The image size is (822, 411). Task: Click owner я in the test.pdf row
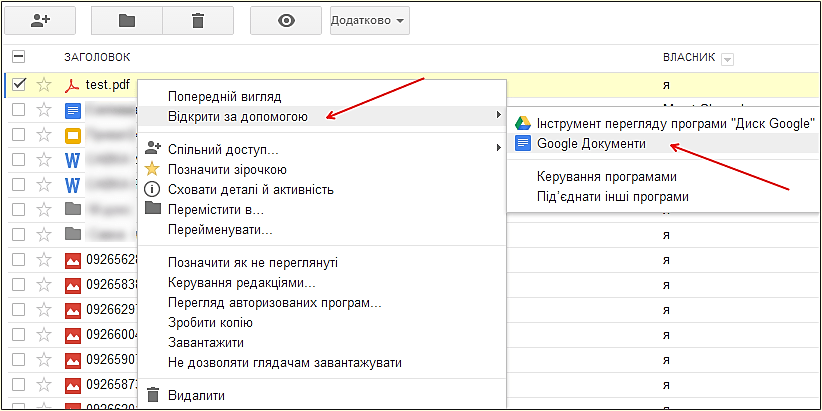tap(667, 85)
